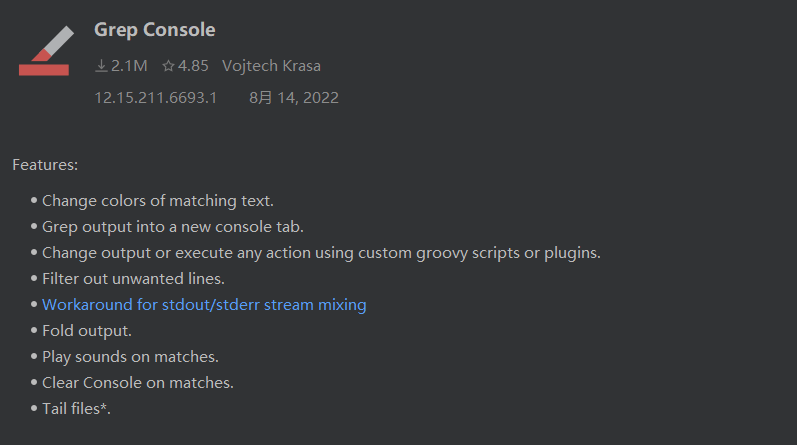This screenshot has width=797, height=445.
Task: Click 'Clear Console on matches' item
Action: pos(138,382)
